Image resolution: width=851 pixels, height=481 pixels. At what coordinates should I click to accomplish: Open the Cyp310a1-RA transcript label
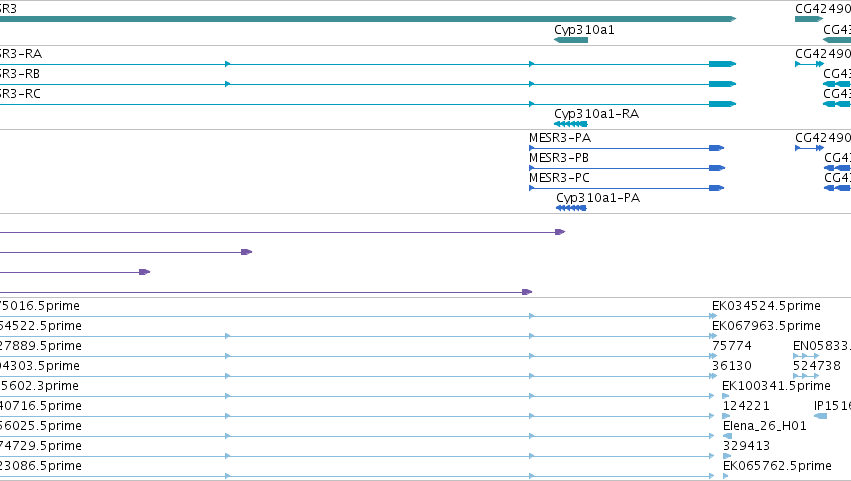tap(596, 114)
